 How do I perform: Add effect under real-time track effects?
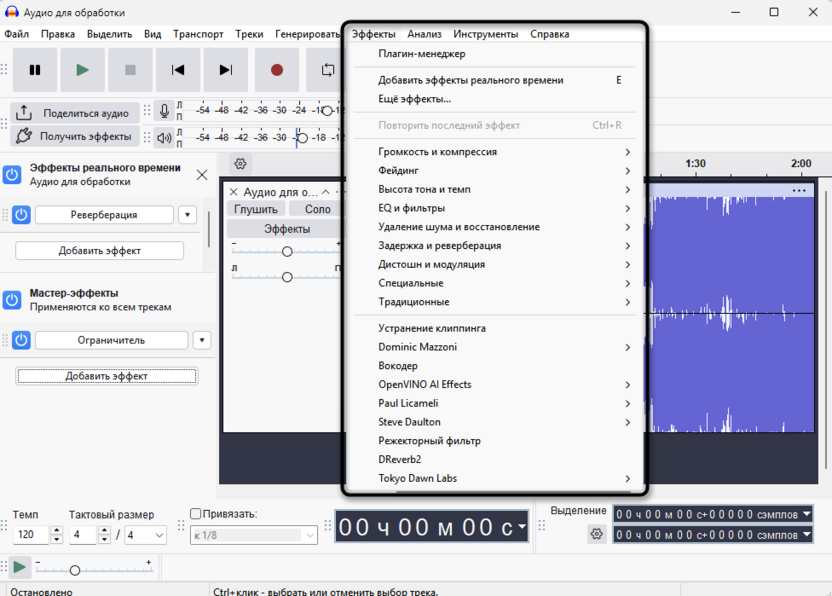[100, 251]
